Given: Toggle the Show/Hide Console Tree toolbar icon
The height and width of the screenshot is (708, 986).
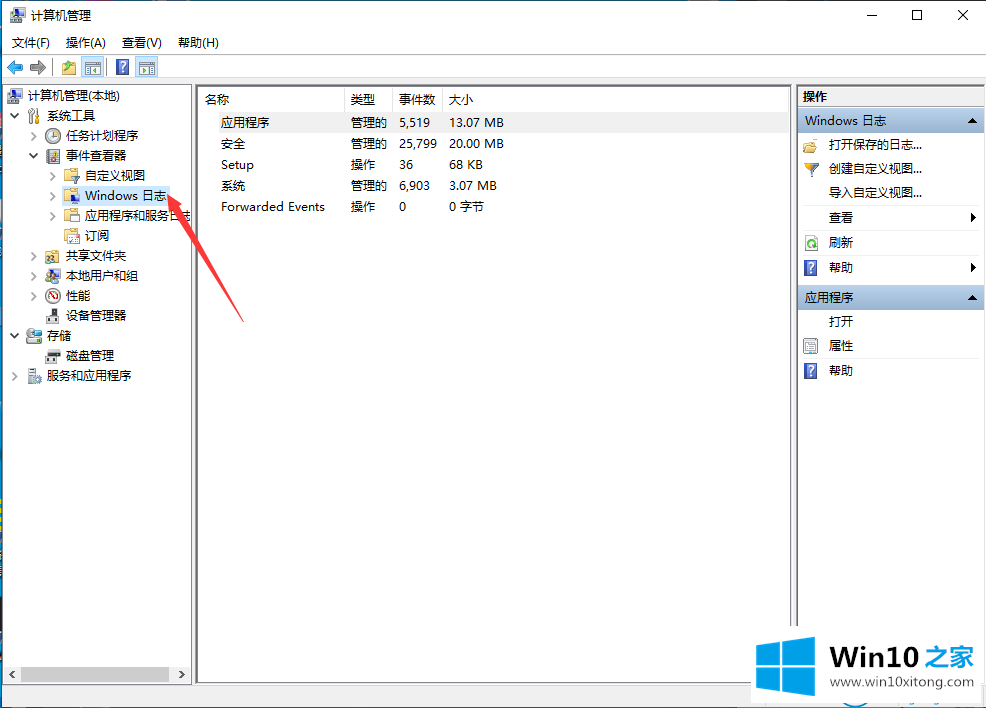Looking at the screenshot, I should [93, 67].
